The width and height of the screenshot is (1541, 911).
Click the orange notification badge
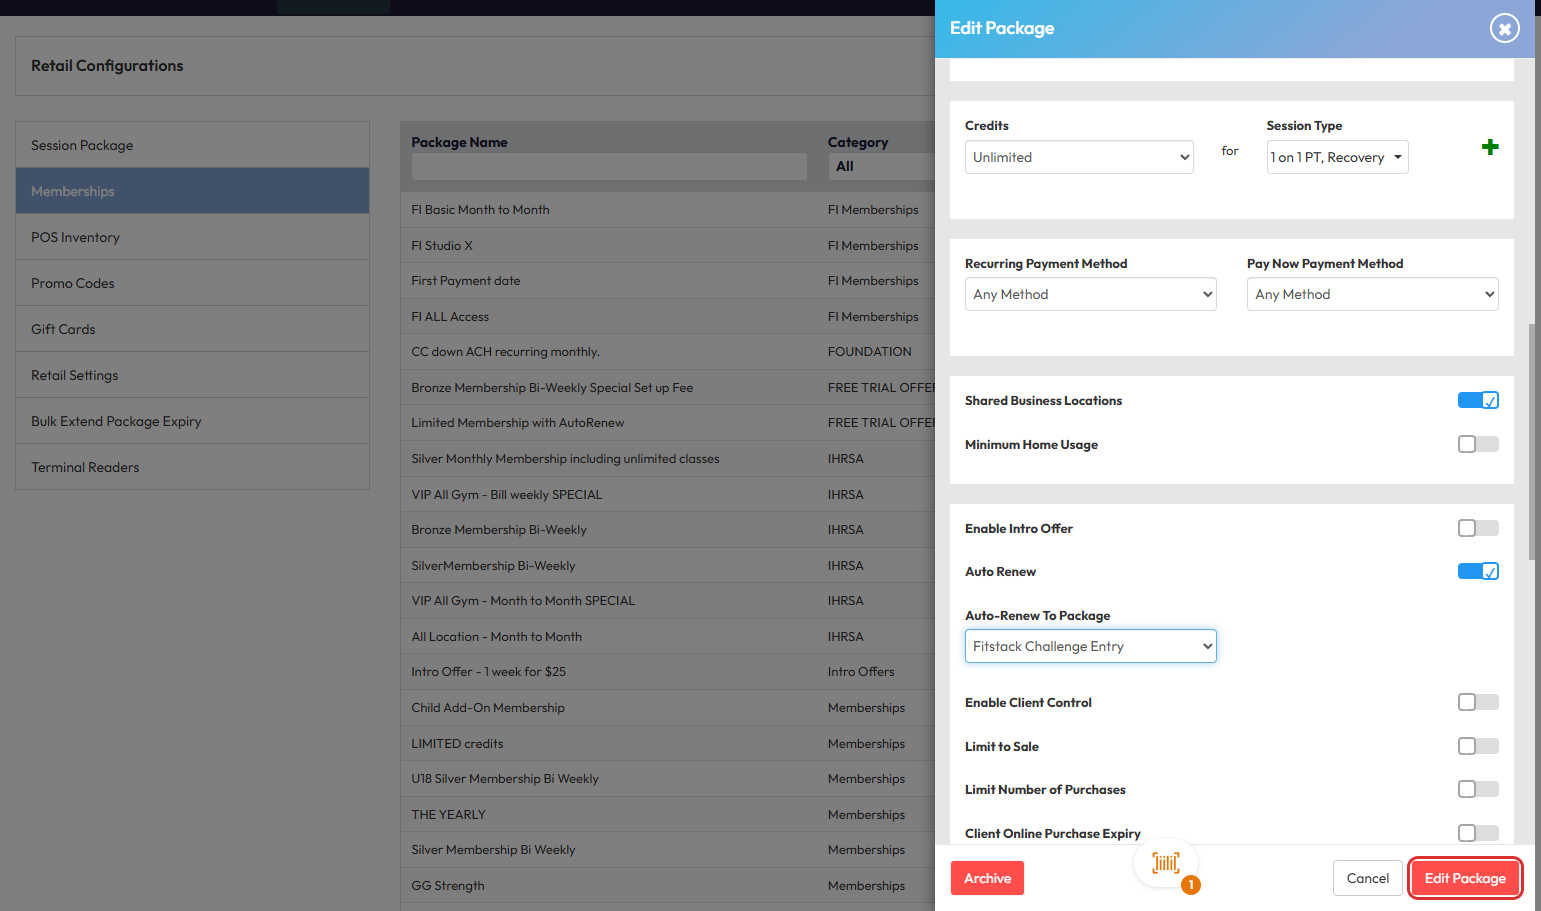click(x=1190, y=885)
